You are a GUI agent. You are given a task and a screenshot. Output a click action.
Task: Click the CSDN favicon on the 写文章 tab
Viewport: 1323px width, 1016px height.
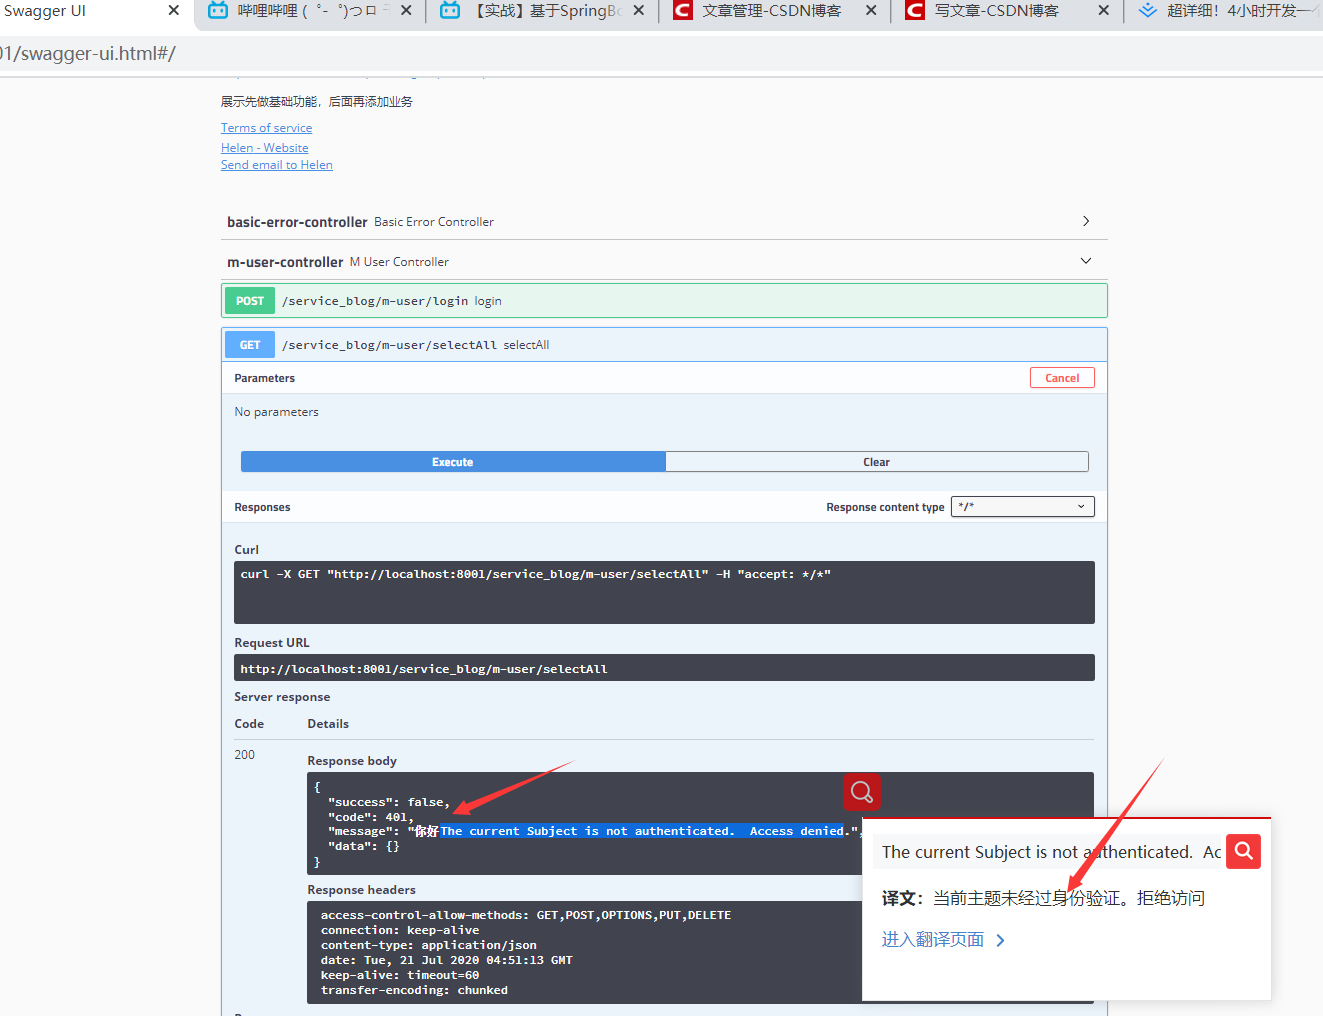coord(913,12)
